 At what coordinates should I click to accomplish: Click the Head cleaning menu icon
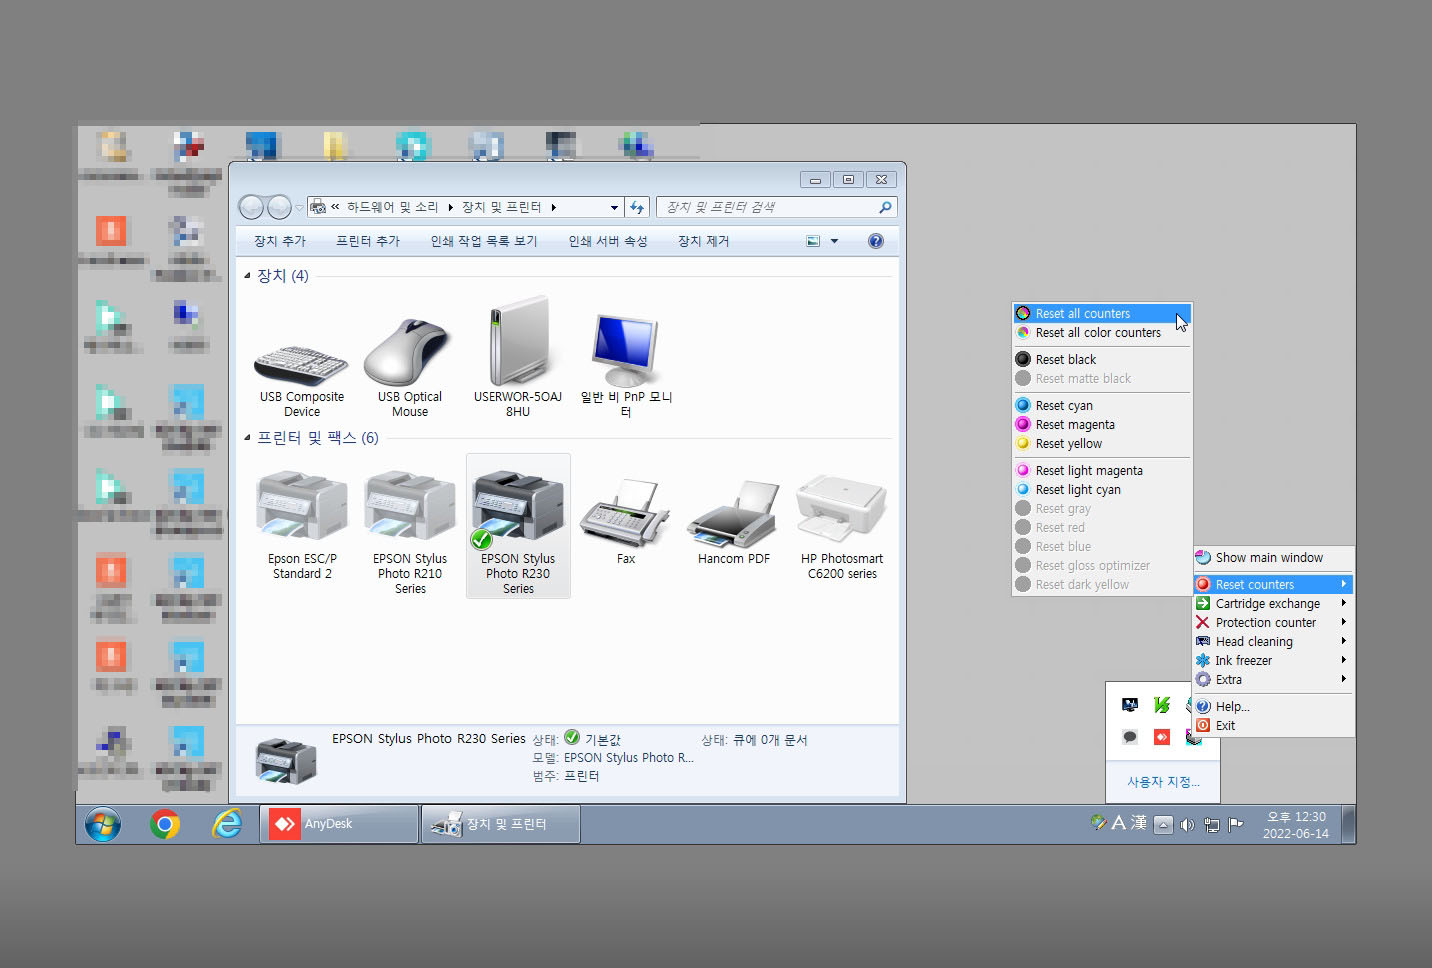click(1203, 641)
